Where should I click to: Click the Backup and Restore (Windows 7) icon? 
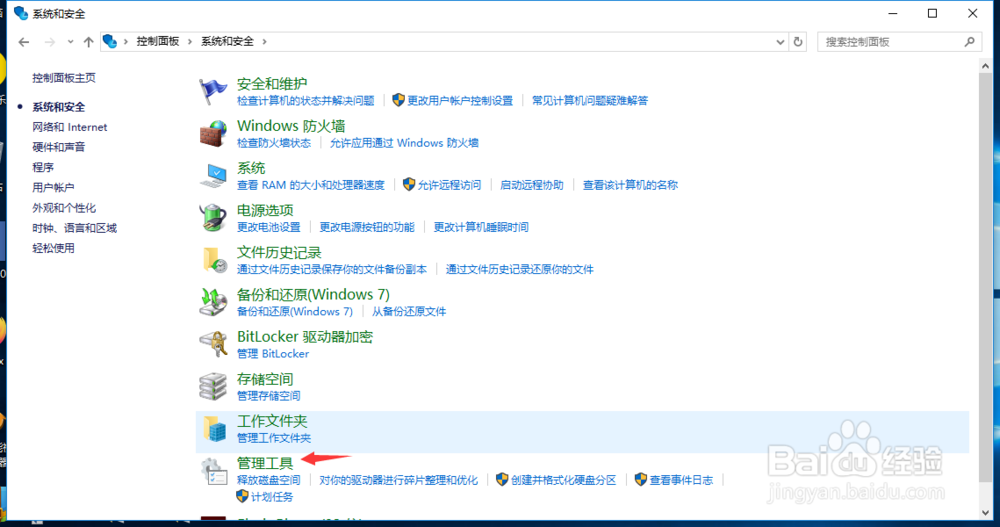tap(212, 302)
